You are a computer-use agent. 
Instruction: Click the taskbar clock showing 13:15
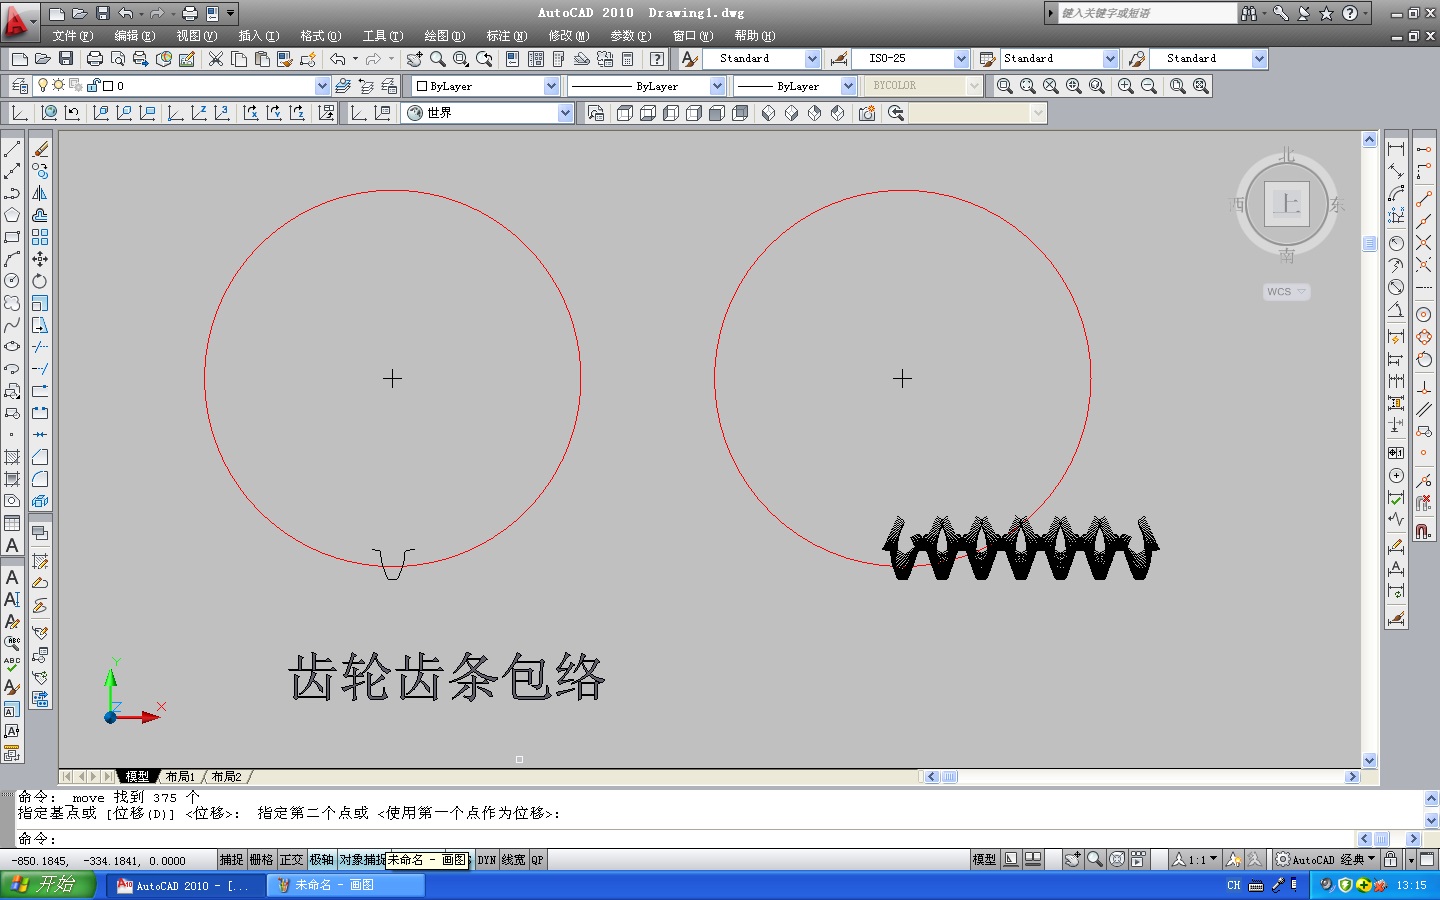[1411, 885]
